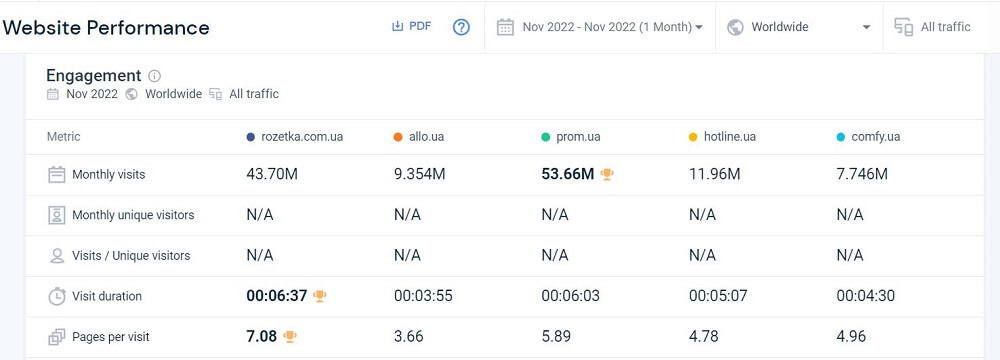
Task: Click the calendar icon in the date selector
Action: tap(505, 27)
